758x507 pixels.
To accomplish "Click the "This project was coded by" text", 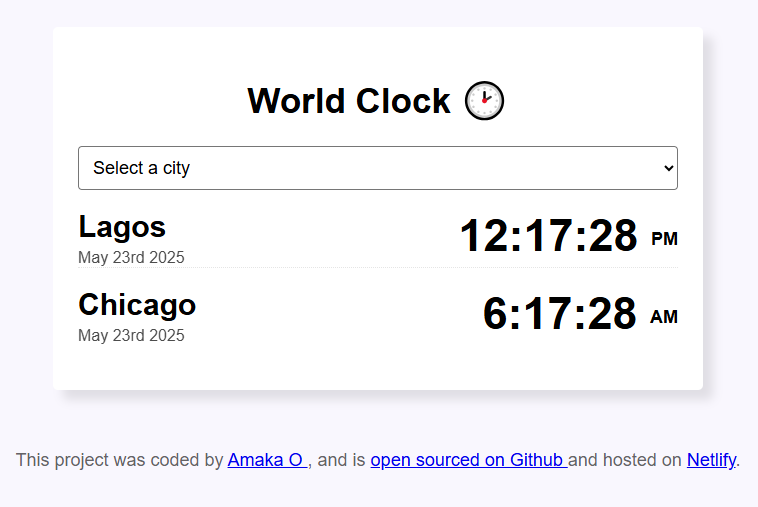I will tap(120, 460).
